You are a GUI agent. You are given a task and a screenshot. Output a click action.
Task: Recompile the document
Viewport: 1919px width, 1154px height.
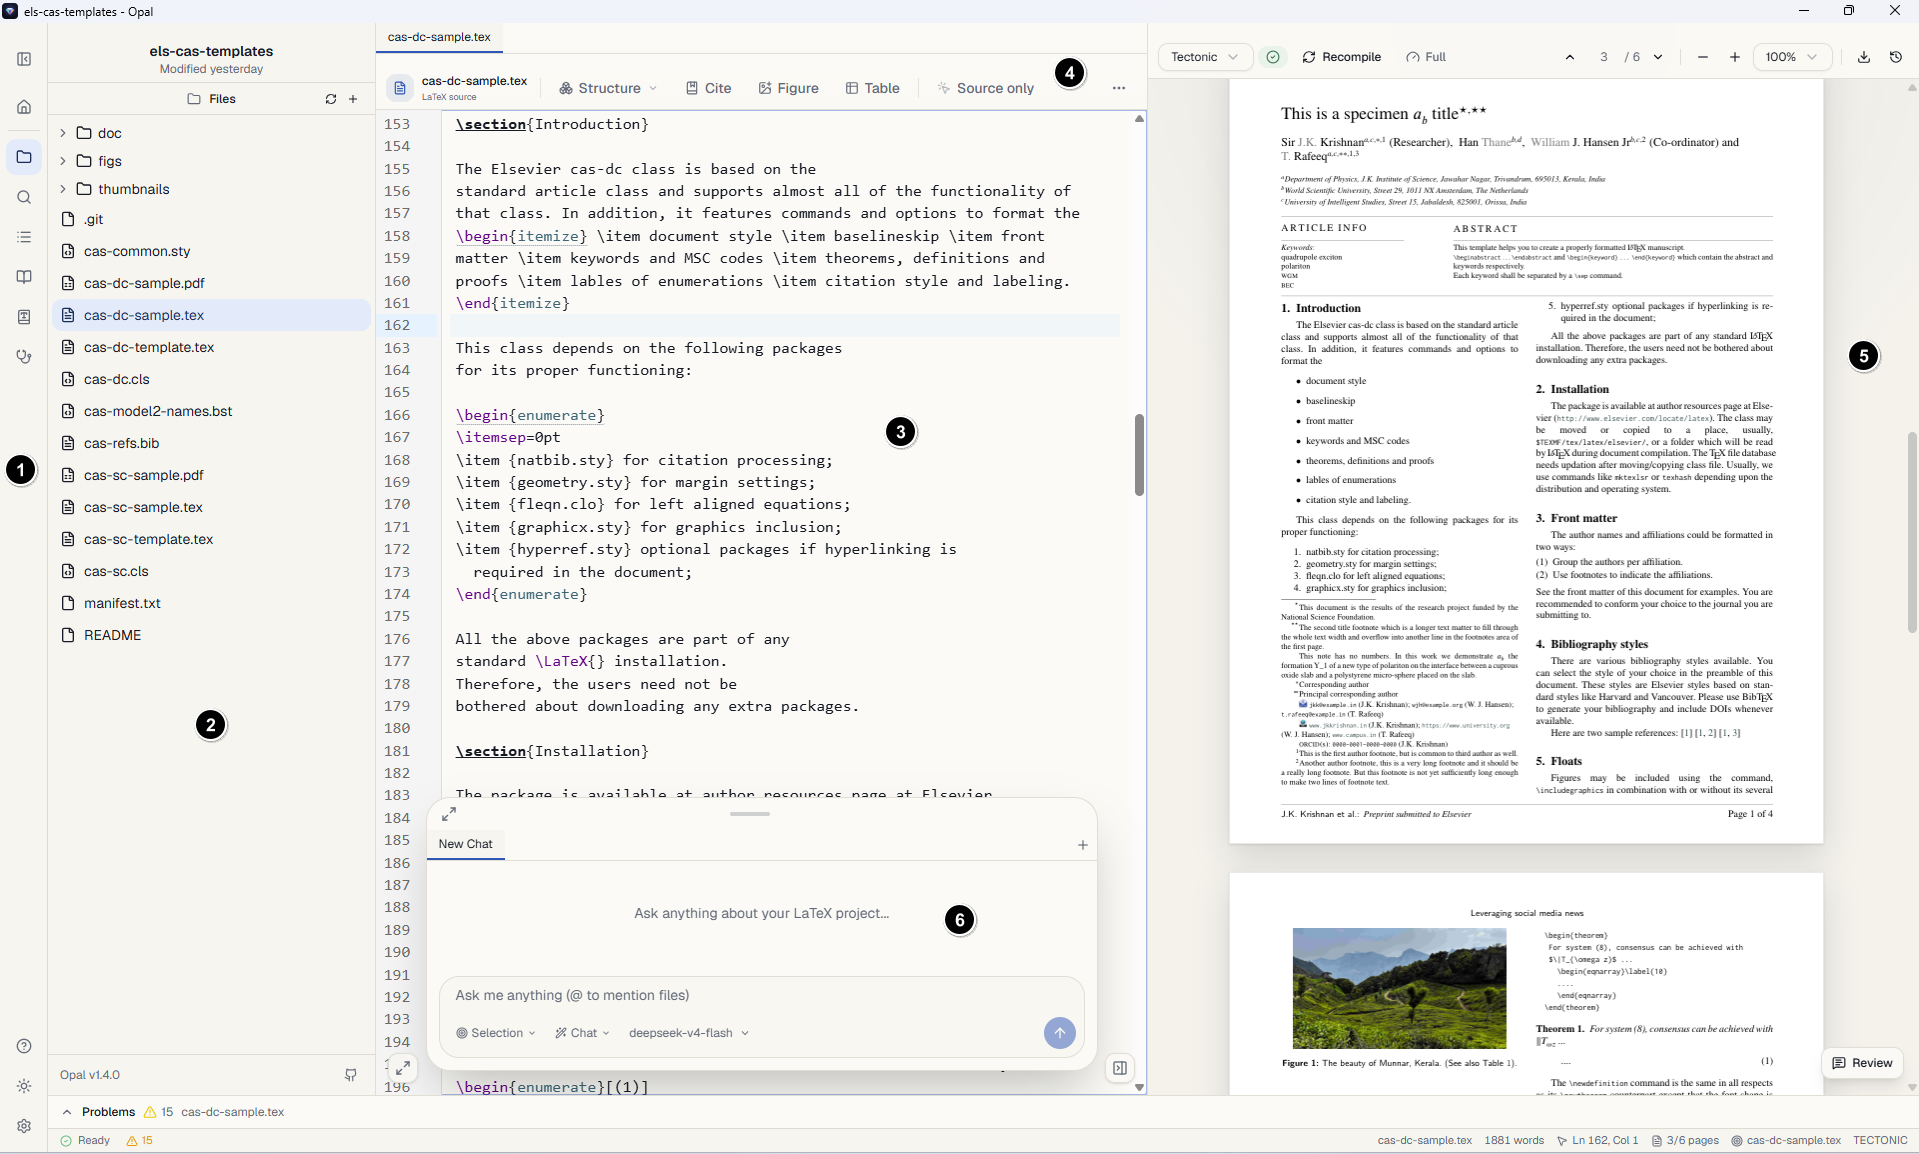(1341, 57)
